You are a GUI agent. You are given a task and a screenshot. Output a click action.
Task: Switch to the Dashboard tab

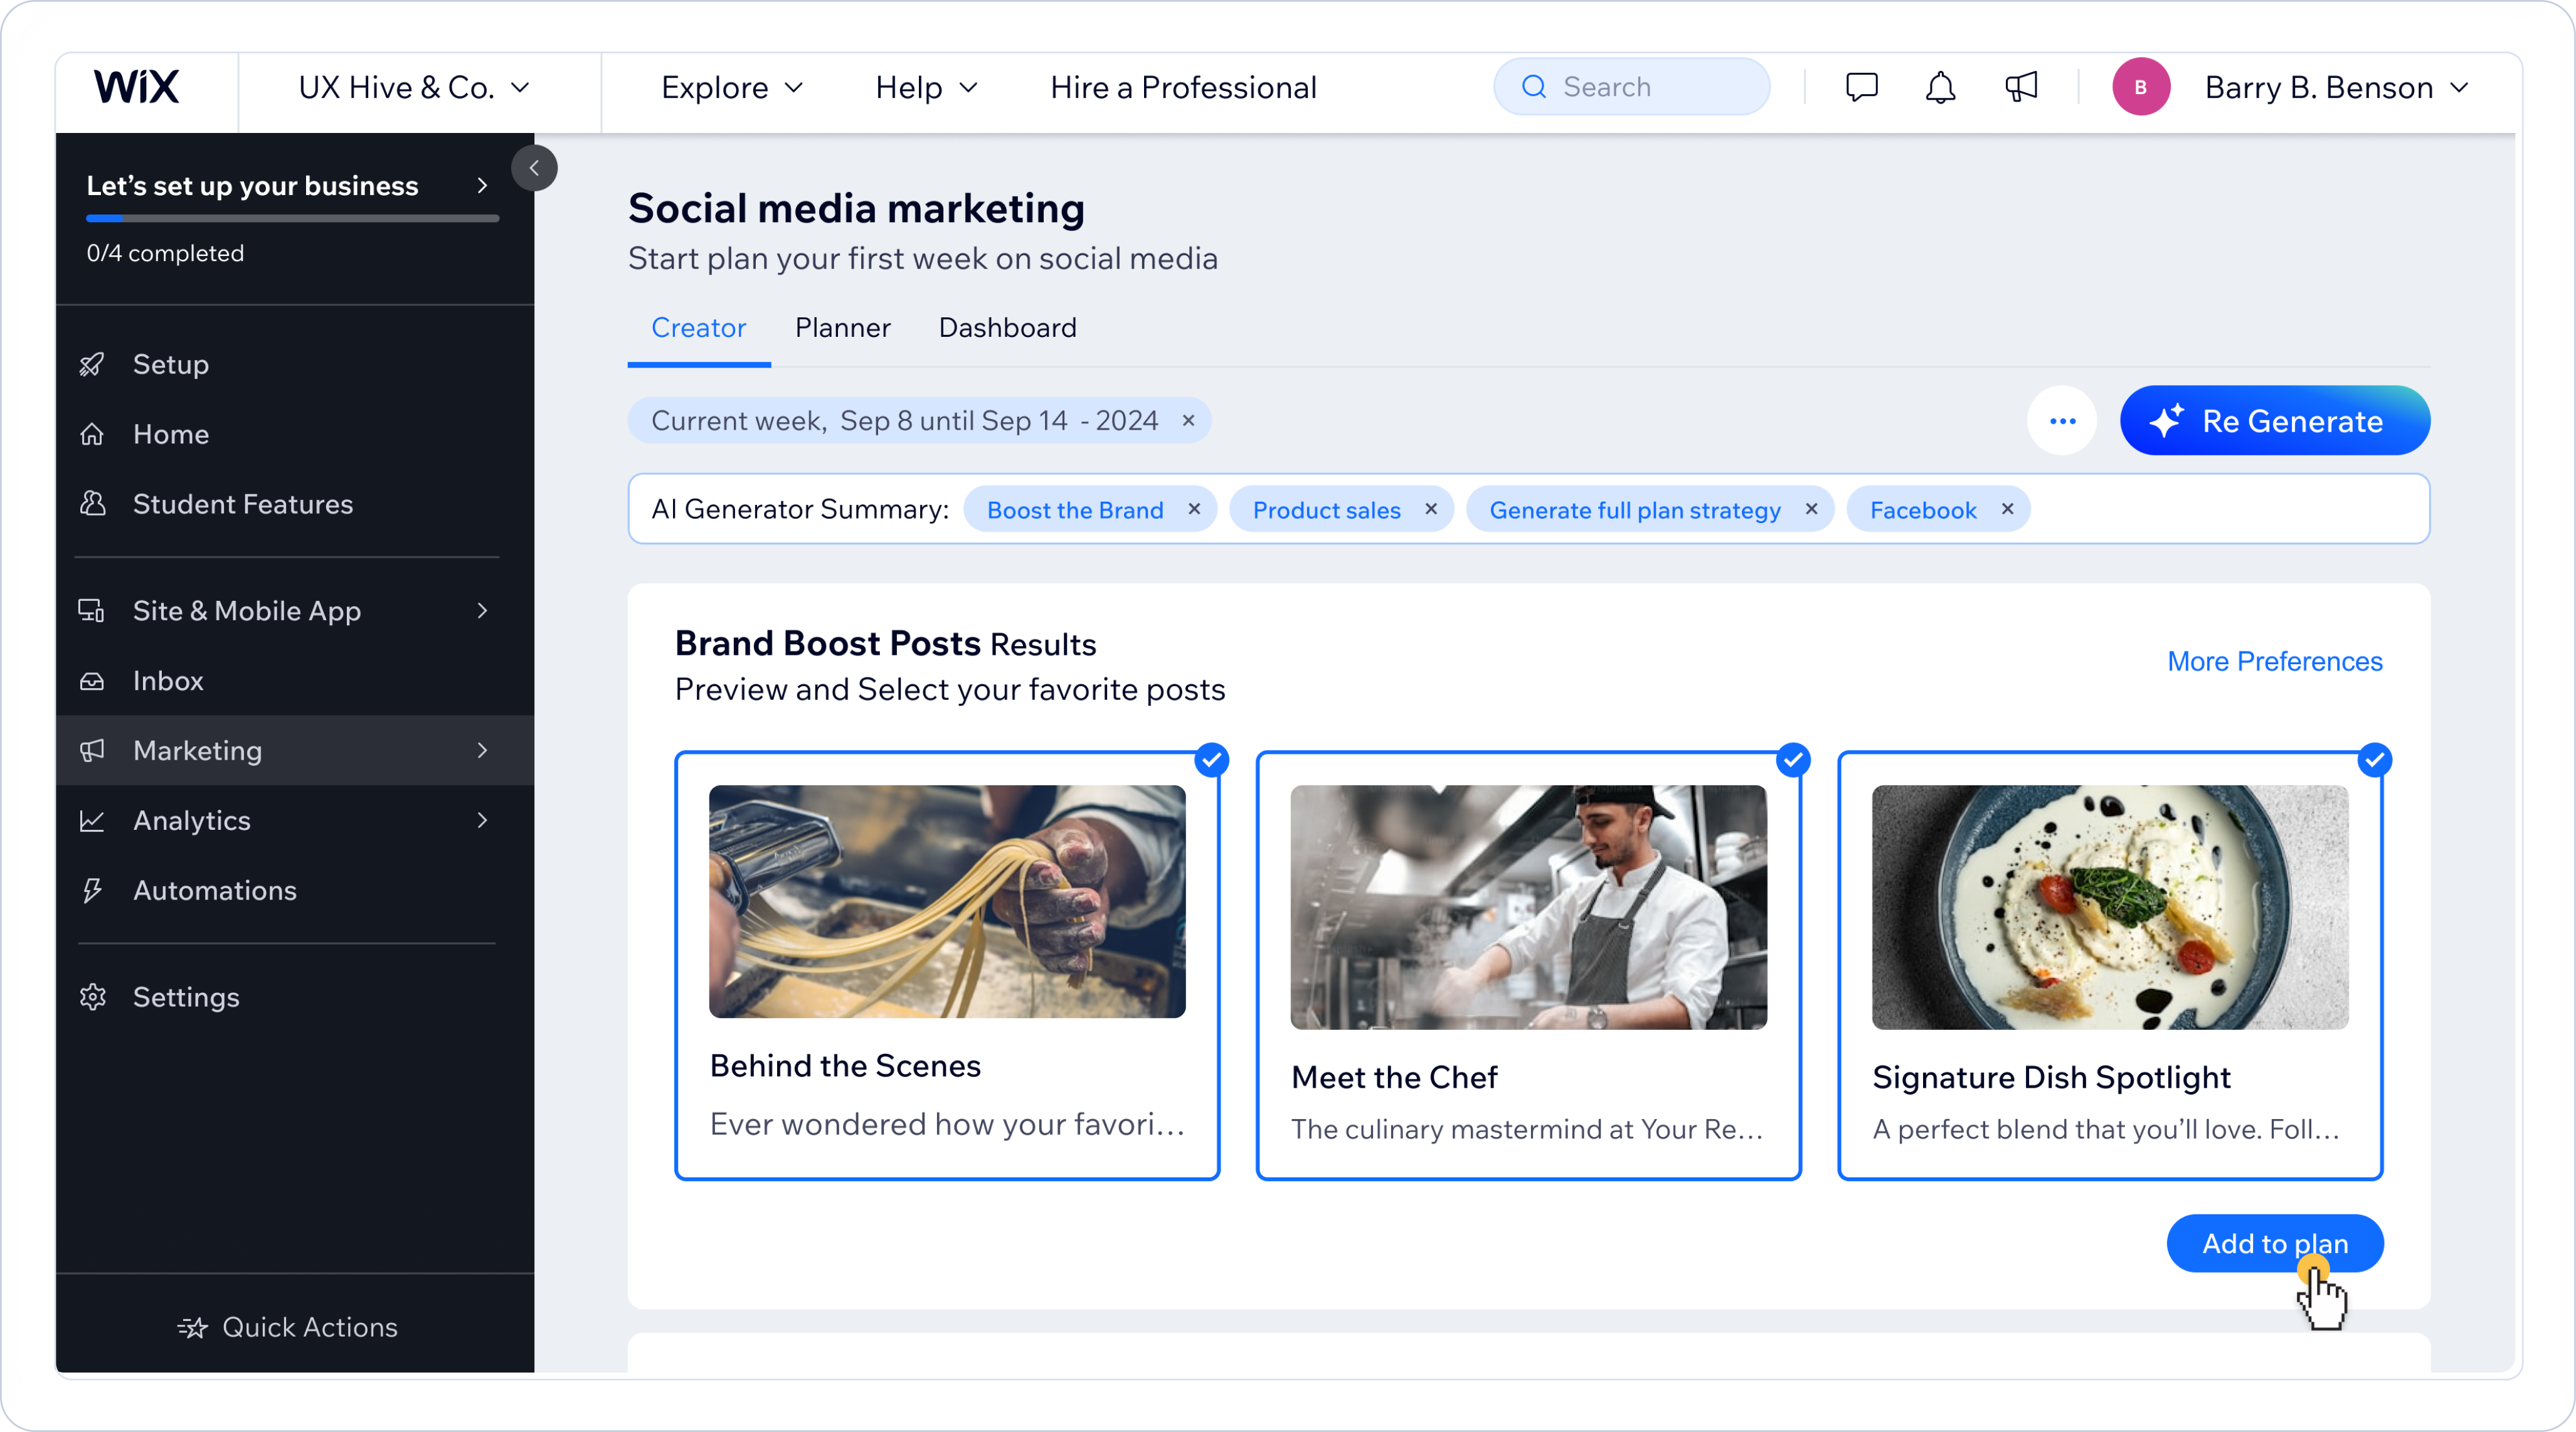(1007, 328)
